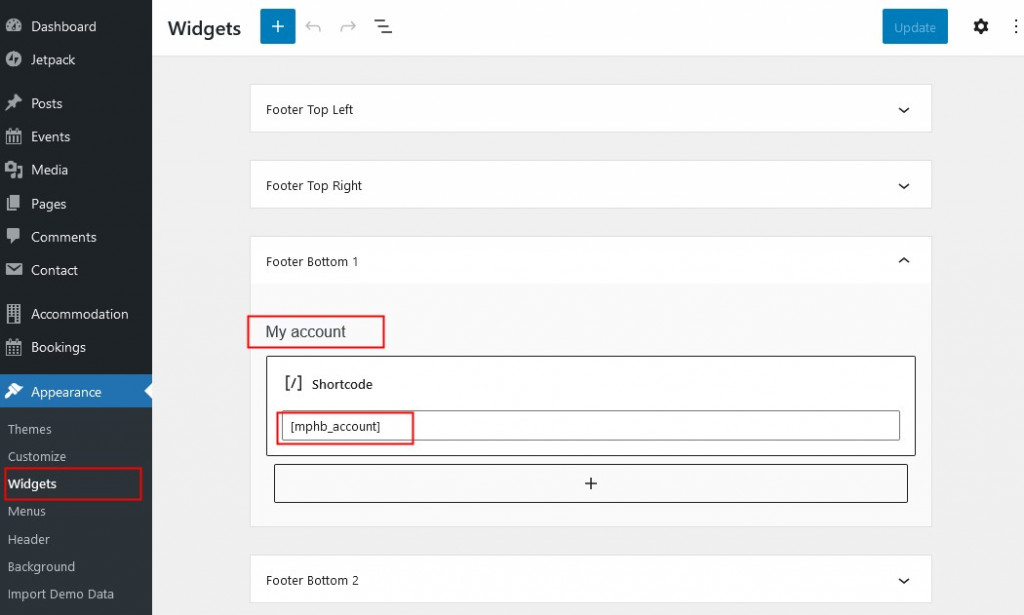Open the Settings gear panel
Image resolution: width=1024 pixels, height=615 pixels.
[x=981, y=26]
